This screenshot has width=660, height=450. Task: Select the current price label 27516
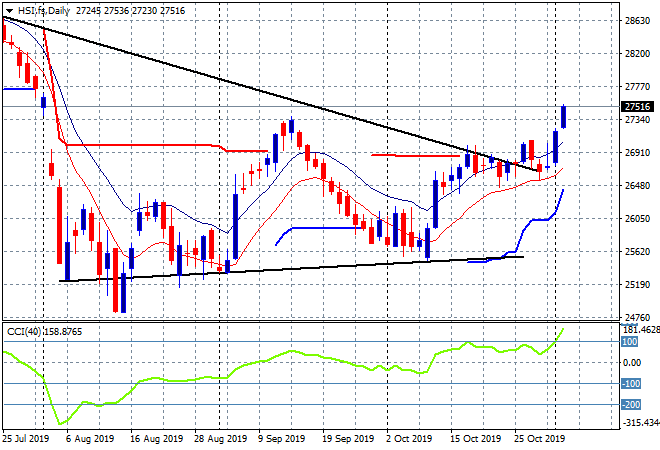coord(637,107)
